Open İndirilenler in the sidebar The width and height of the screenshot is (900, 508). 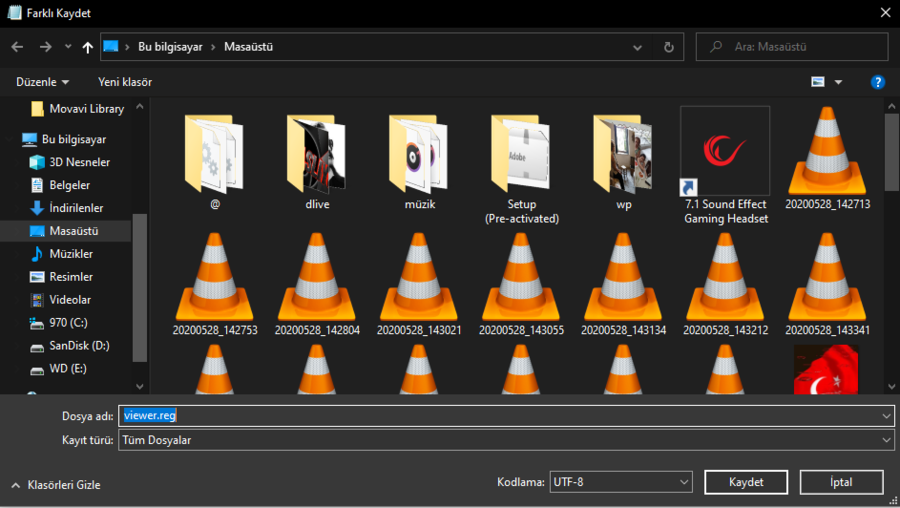click(x=67, y=208)
